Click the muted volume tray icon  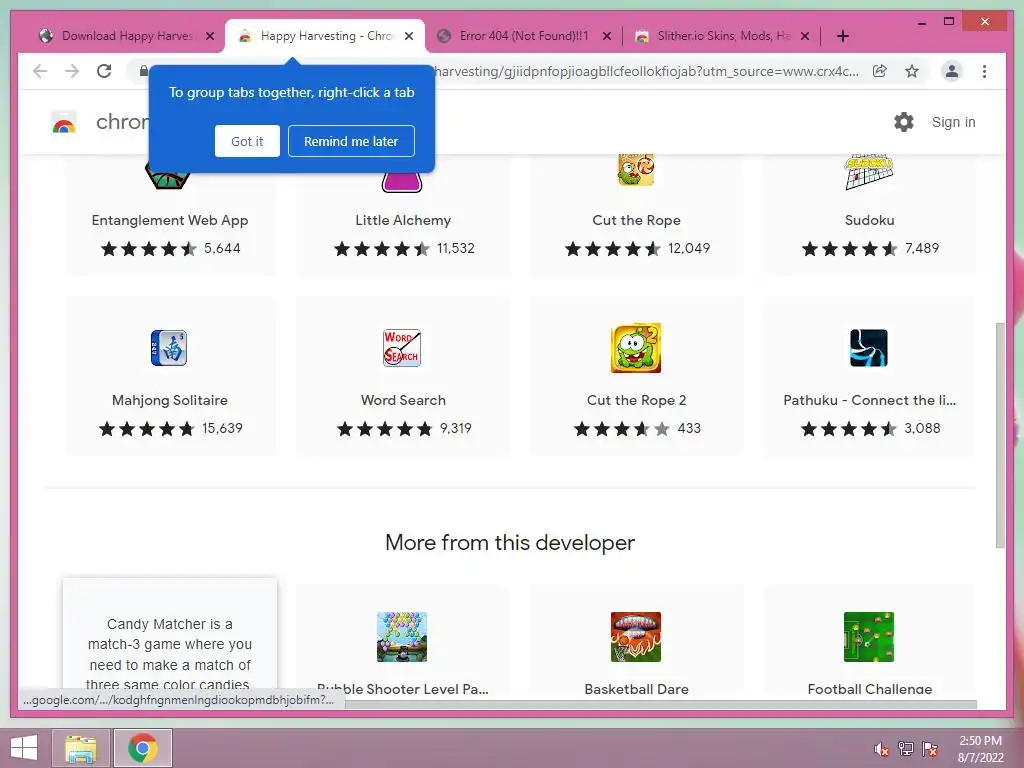tap(882, 749)
